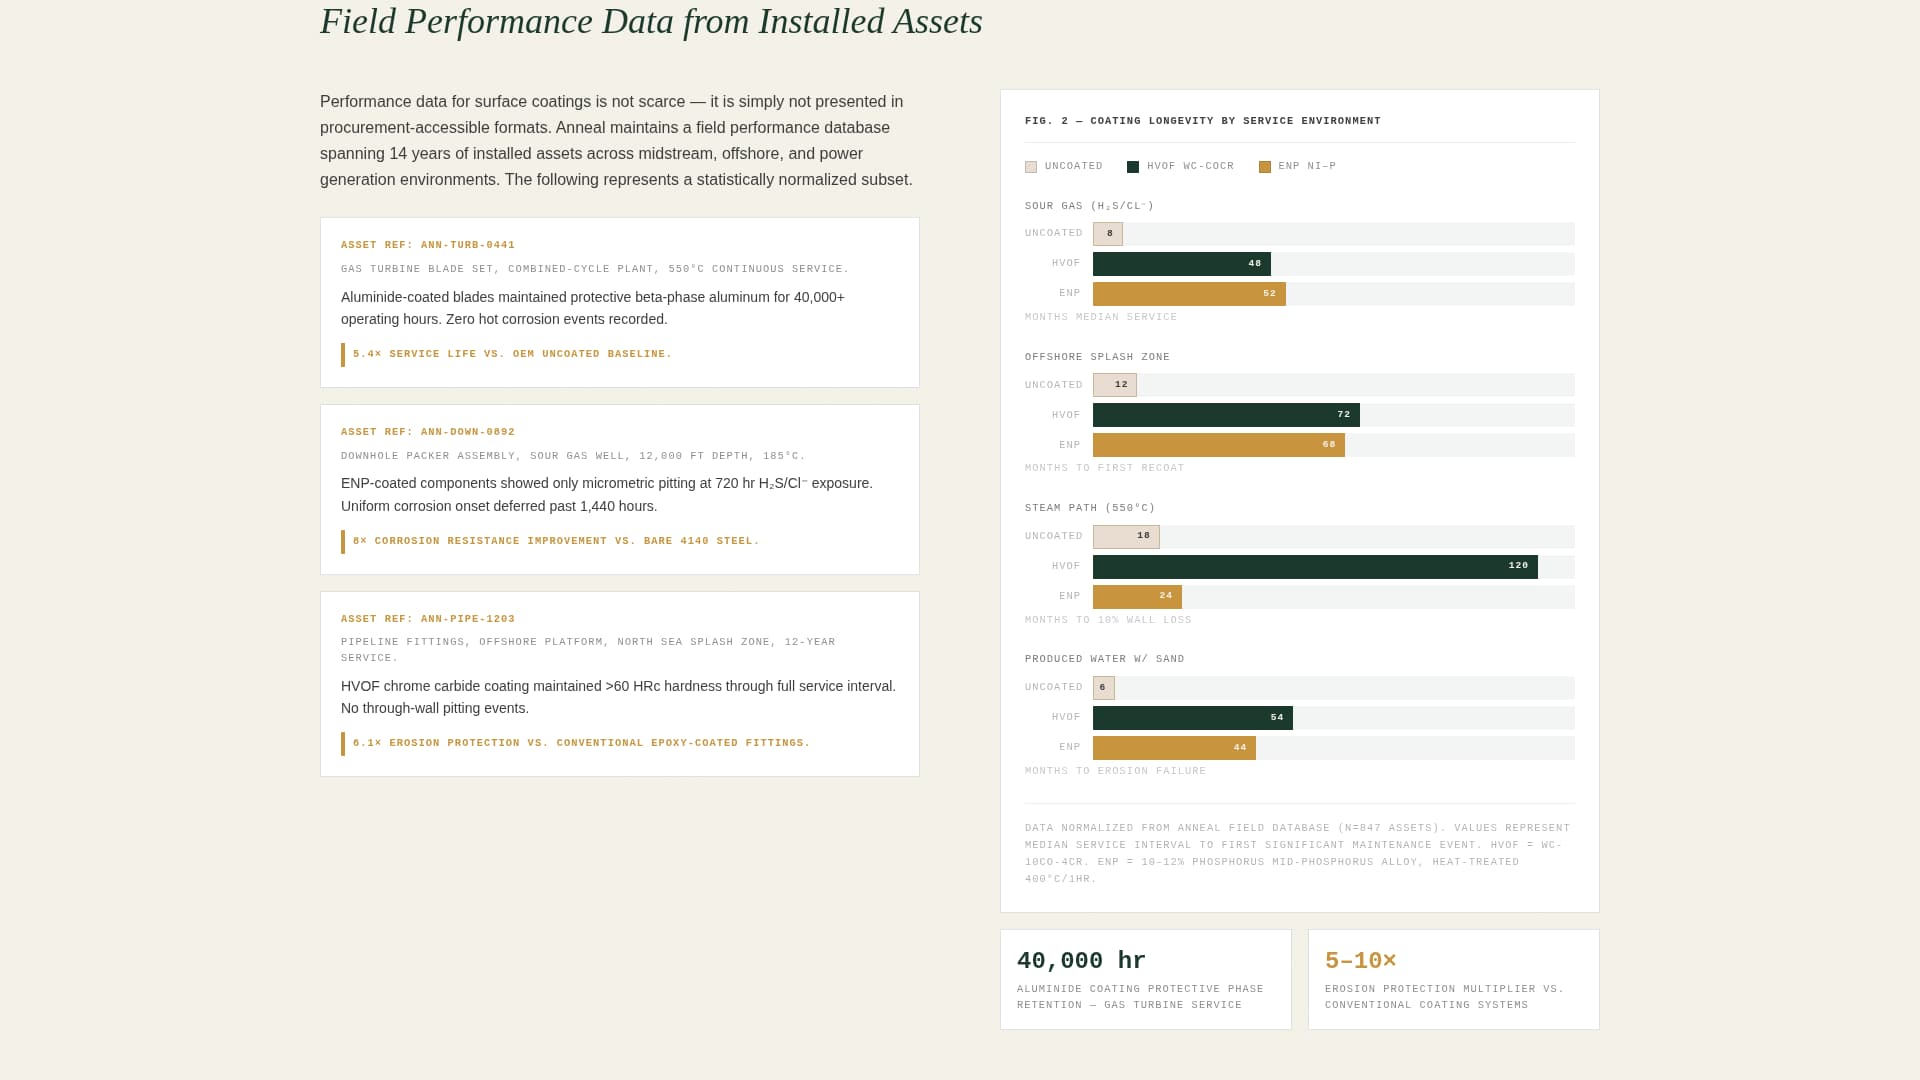Screen dimensions: 1920x1080
Task: Click the 6.1× erosion protection callout text
Action: 581,743
